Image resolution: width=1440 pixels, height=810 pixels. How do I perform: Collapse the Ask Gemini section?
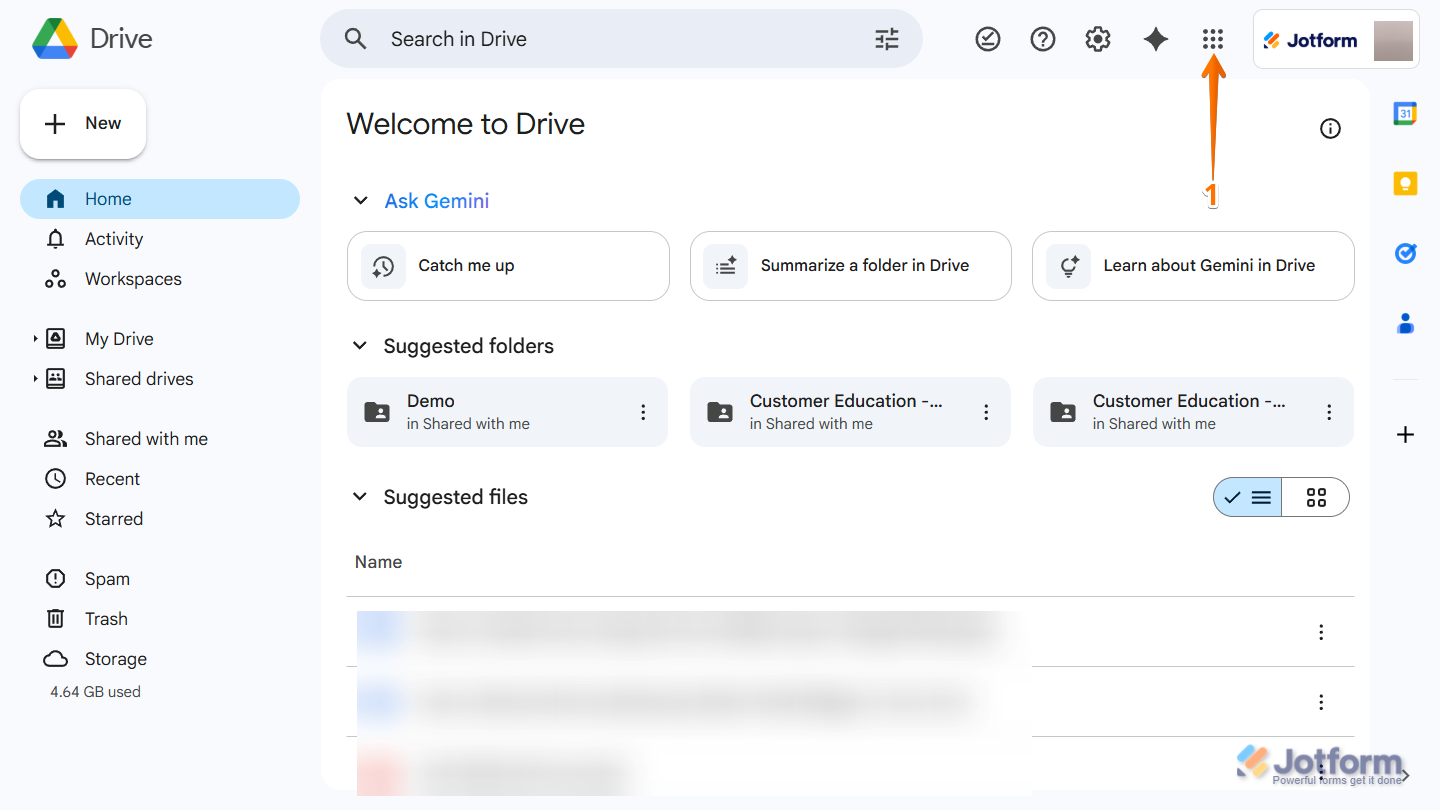[x=360, y=200]
